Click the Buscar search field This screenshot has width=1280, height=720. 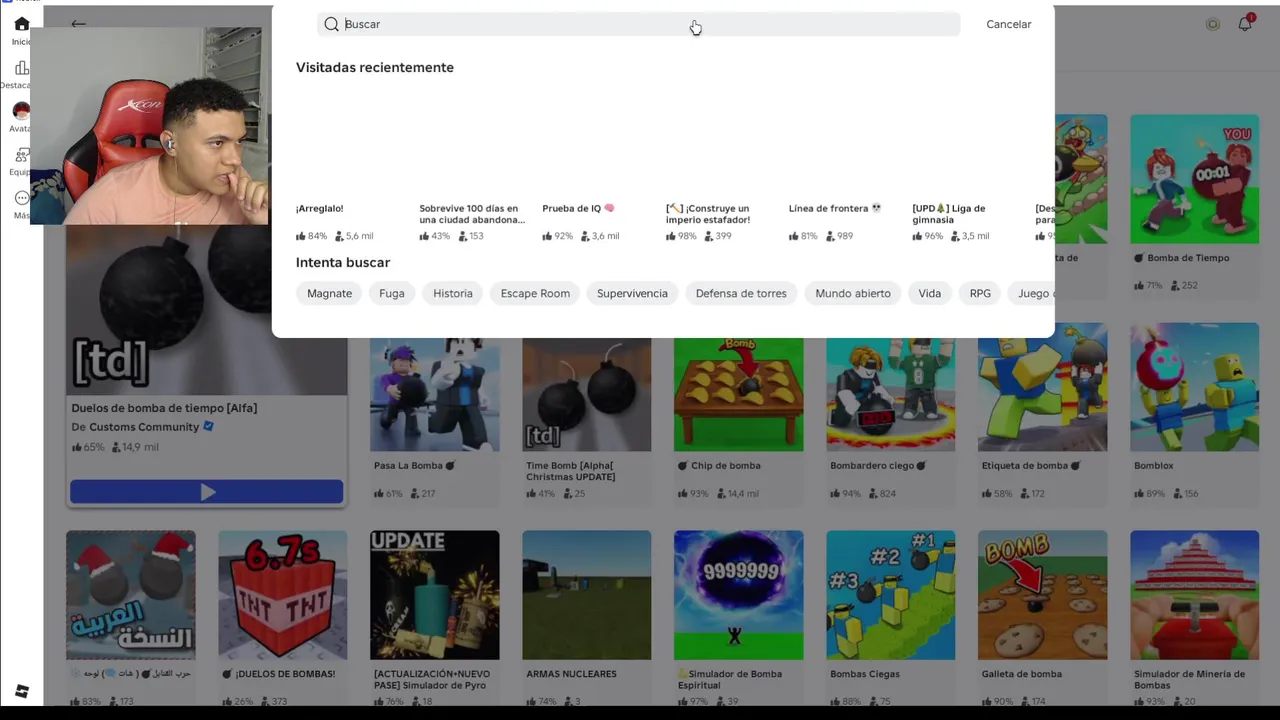[x=640, y=24]
